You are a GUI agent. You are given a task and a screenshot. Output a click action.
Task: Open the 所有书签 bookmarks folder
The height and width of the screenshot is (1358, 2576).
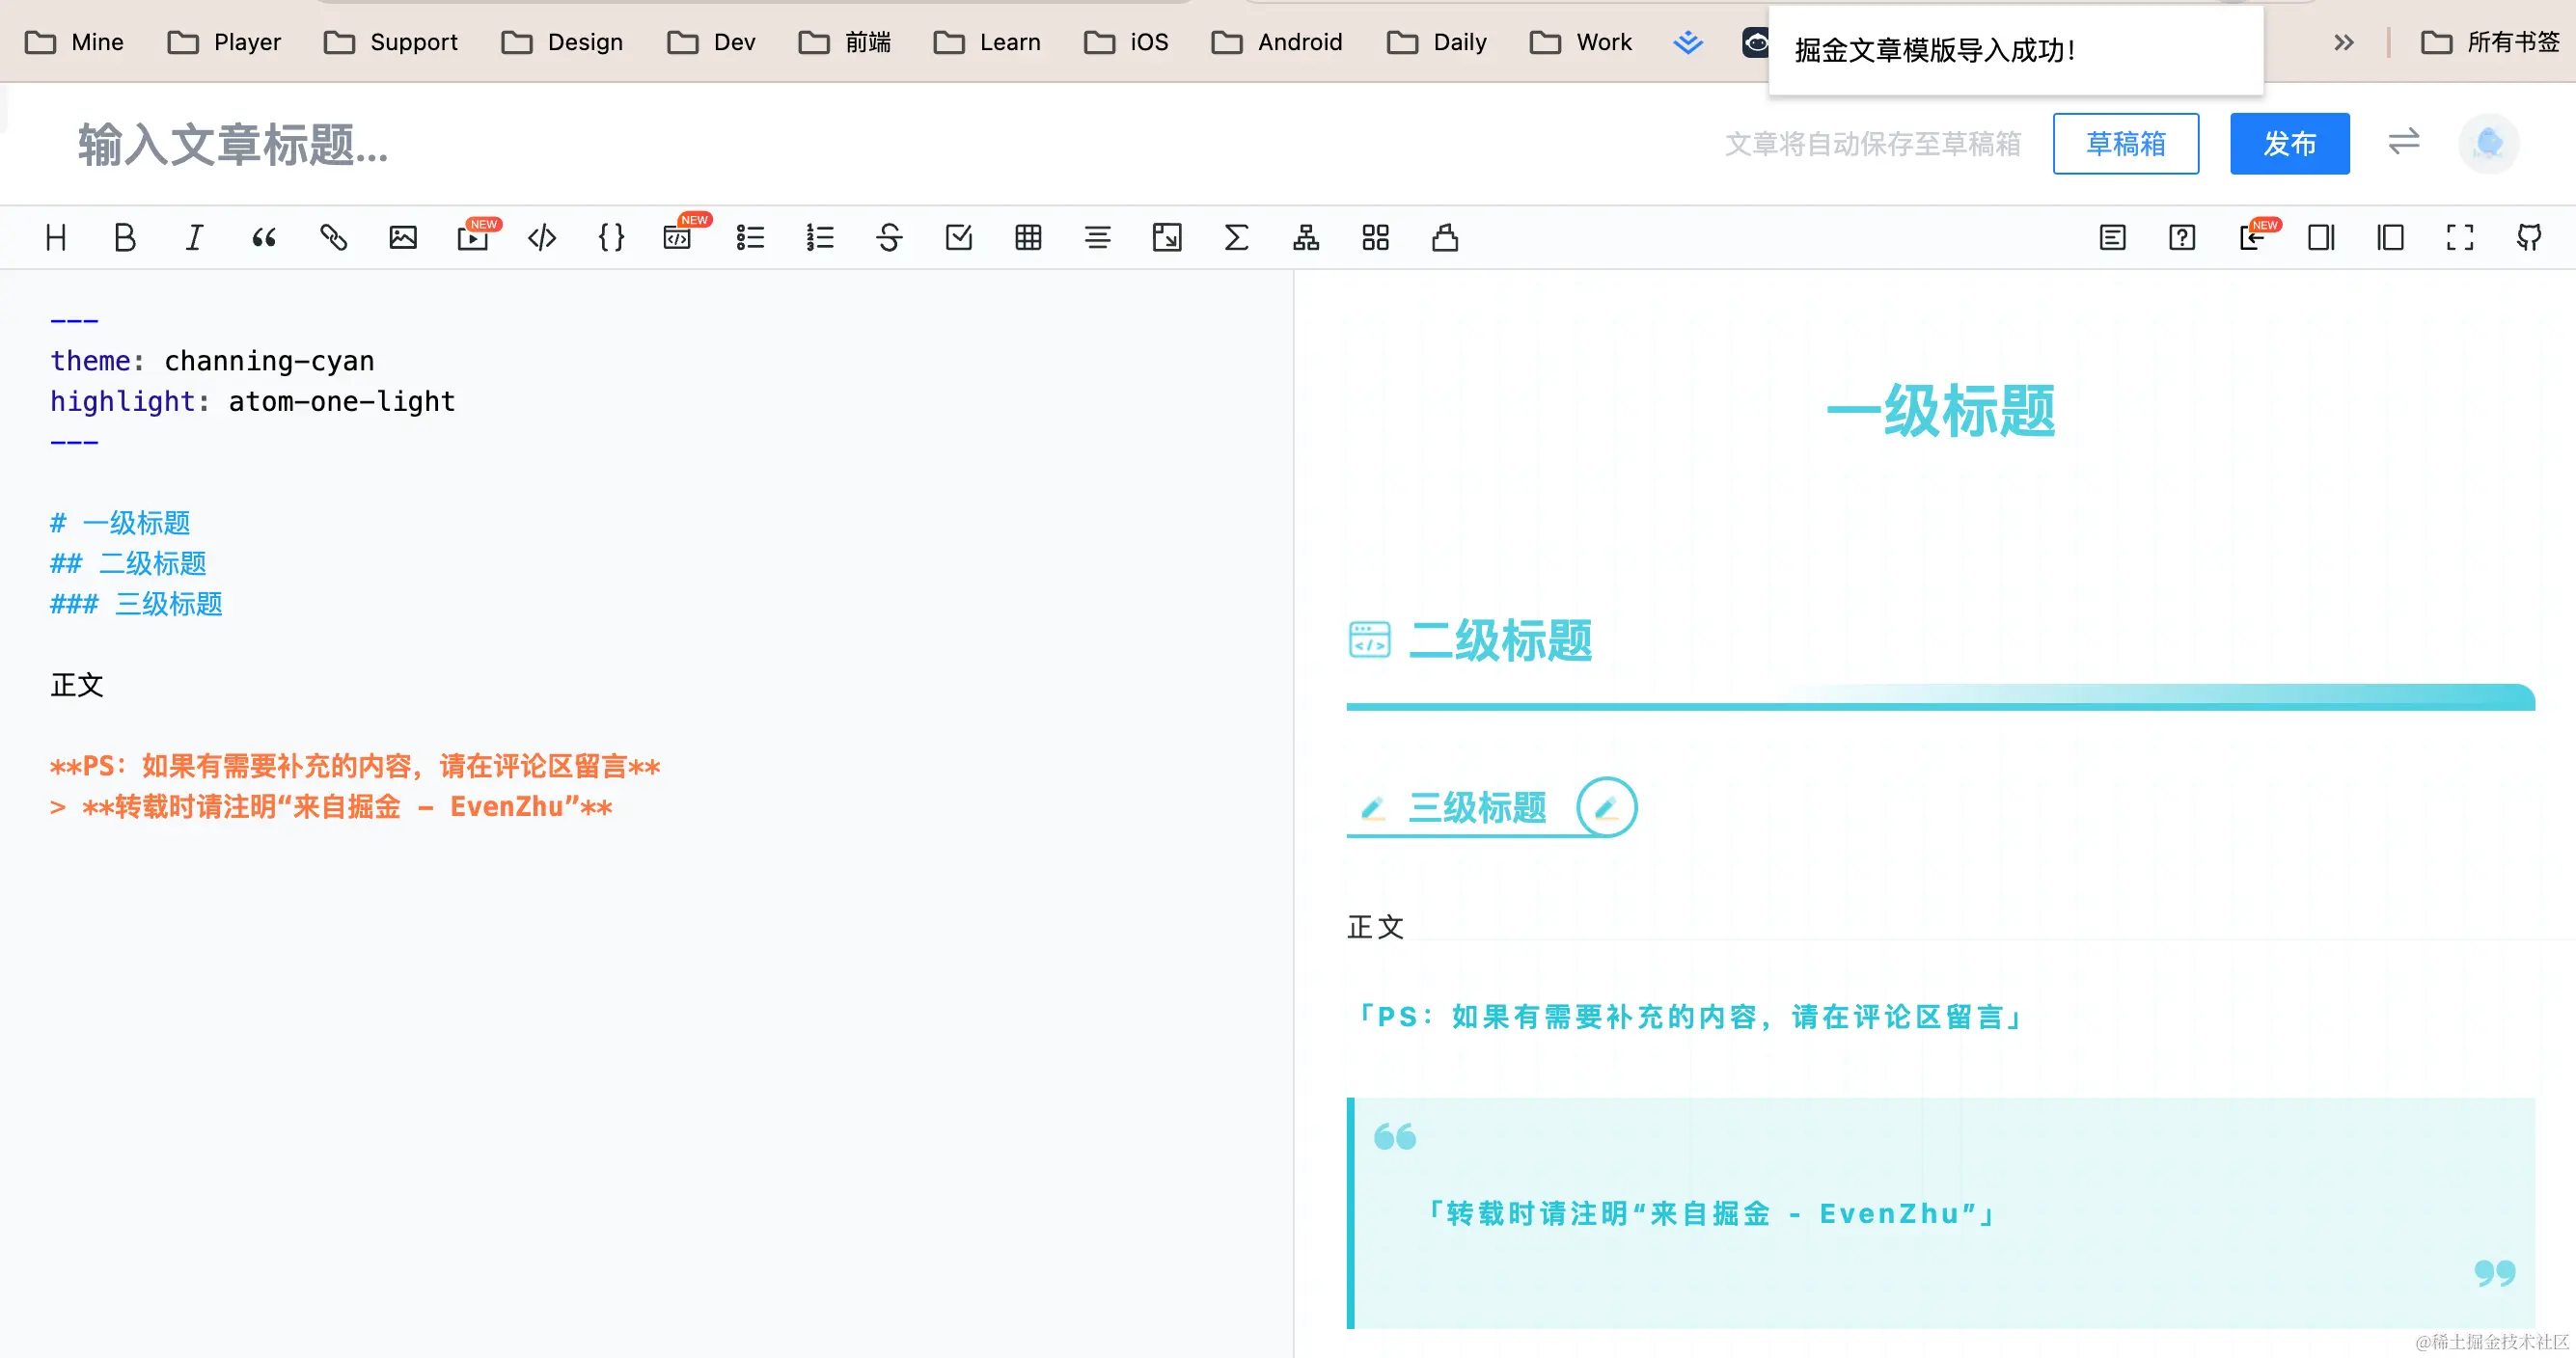click(2490, 42)
